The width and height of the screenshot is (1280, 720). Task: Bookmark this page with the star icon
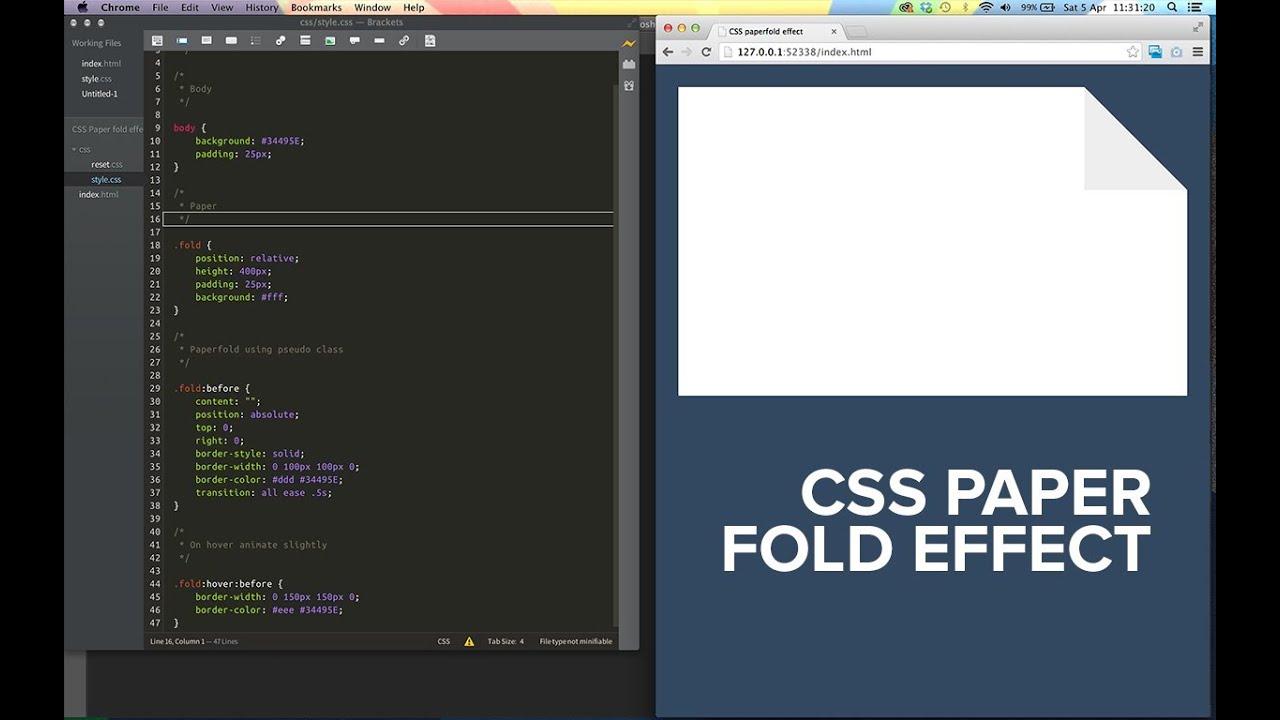coord(1133,52)
